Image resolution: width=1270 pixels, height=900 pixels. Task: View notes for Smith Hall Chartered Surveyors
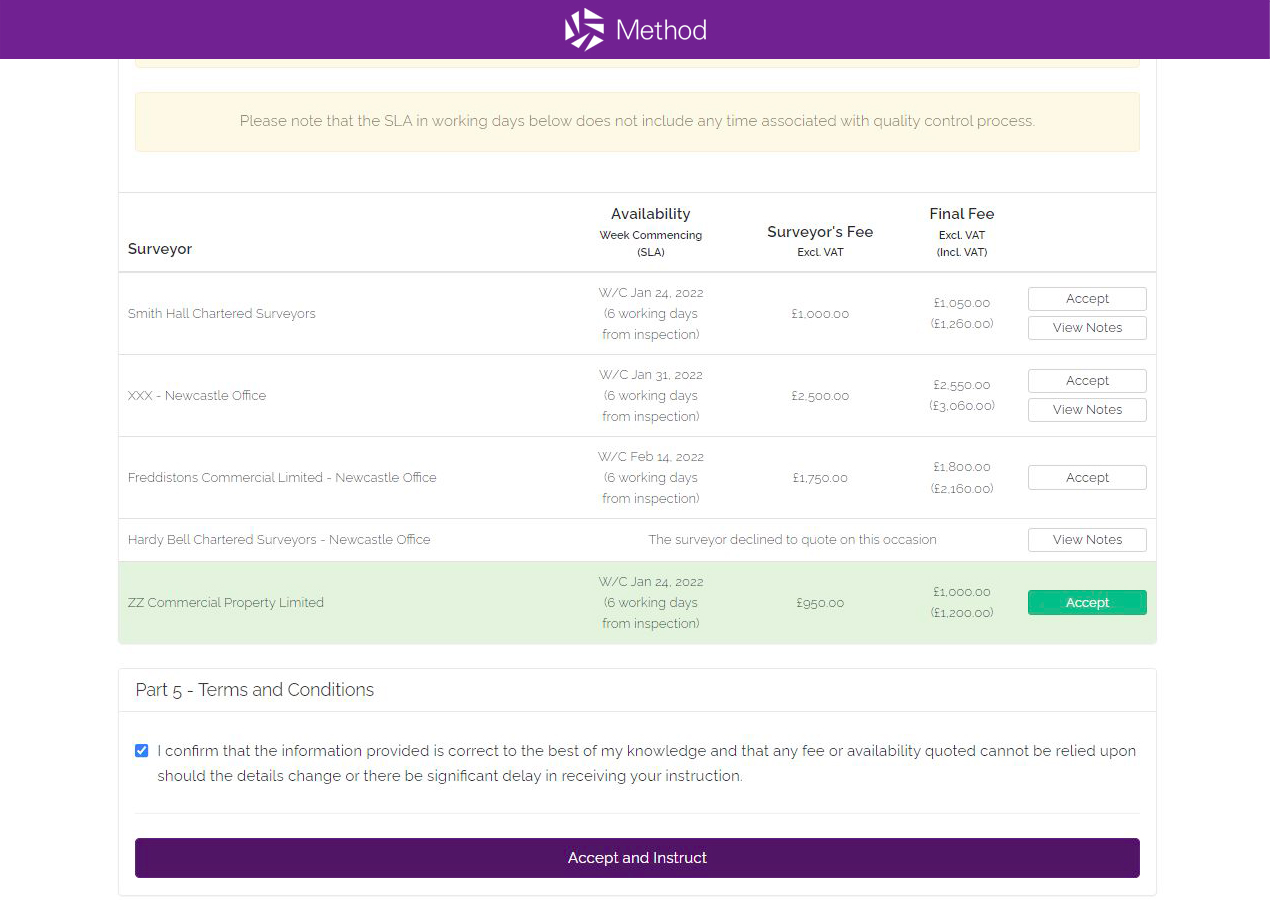point(1086,328)
